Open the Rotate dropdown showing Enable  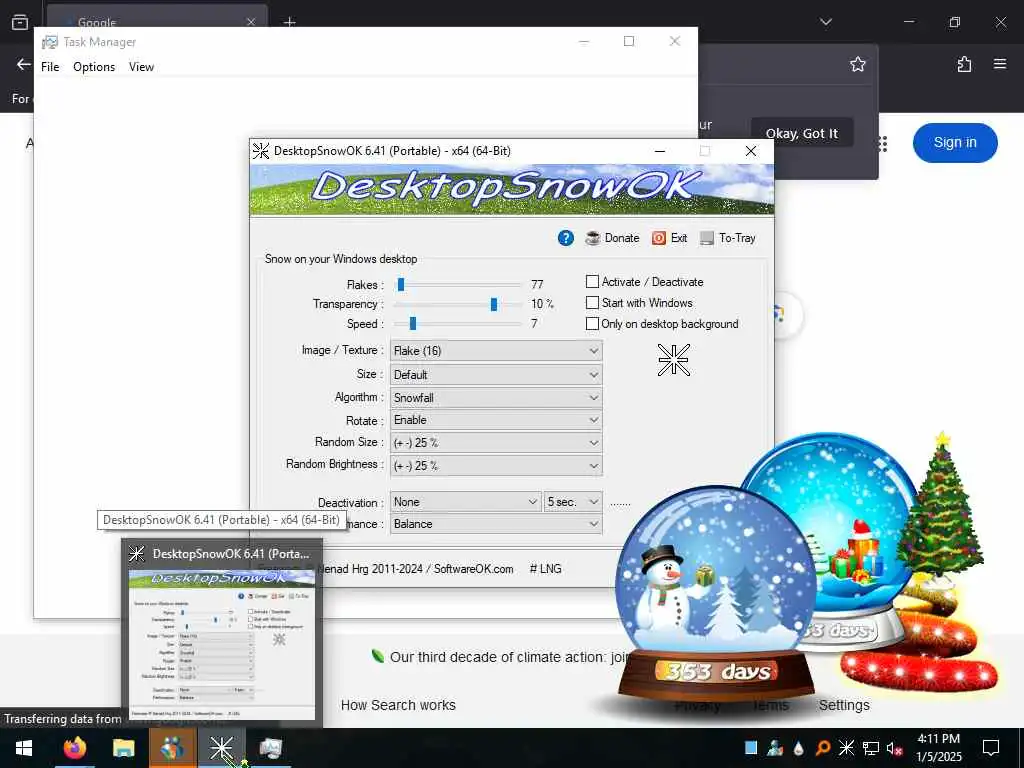496,420
